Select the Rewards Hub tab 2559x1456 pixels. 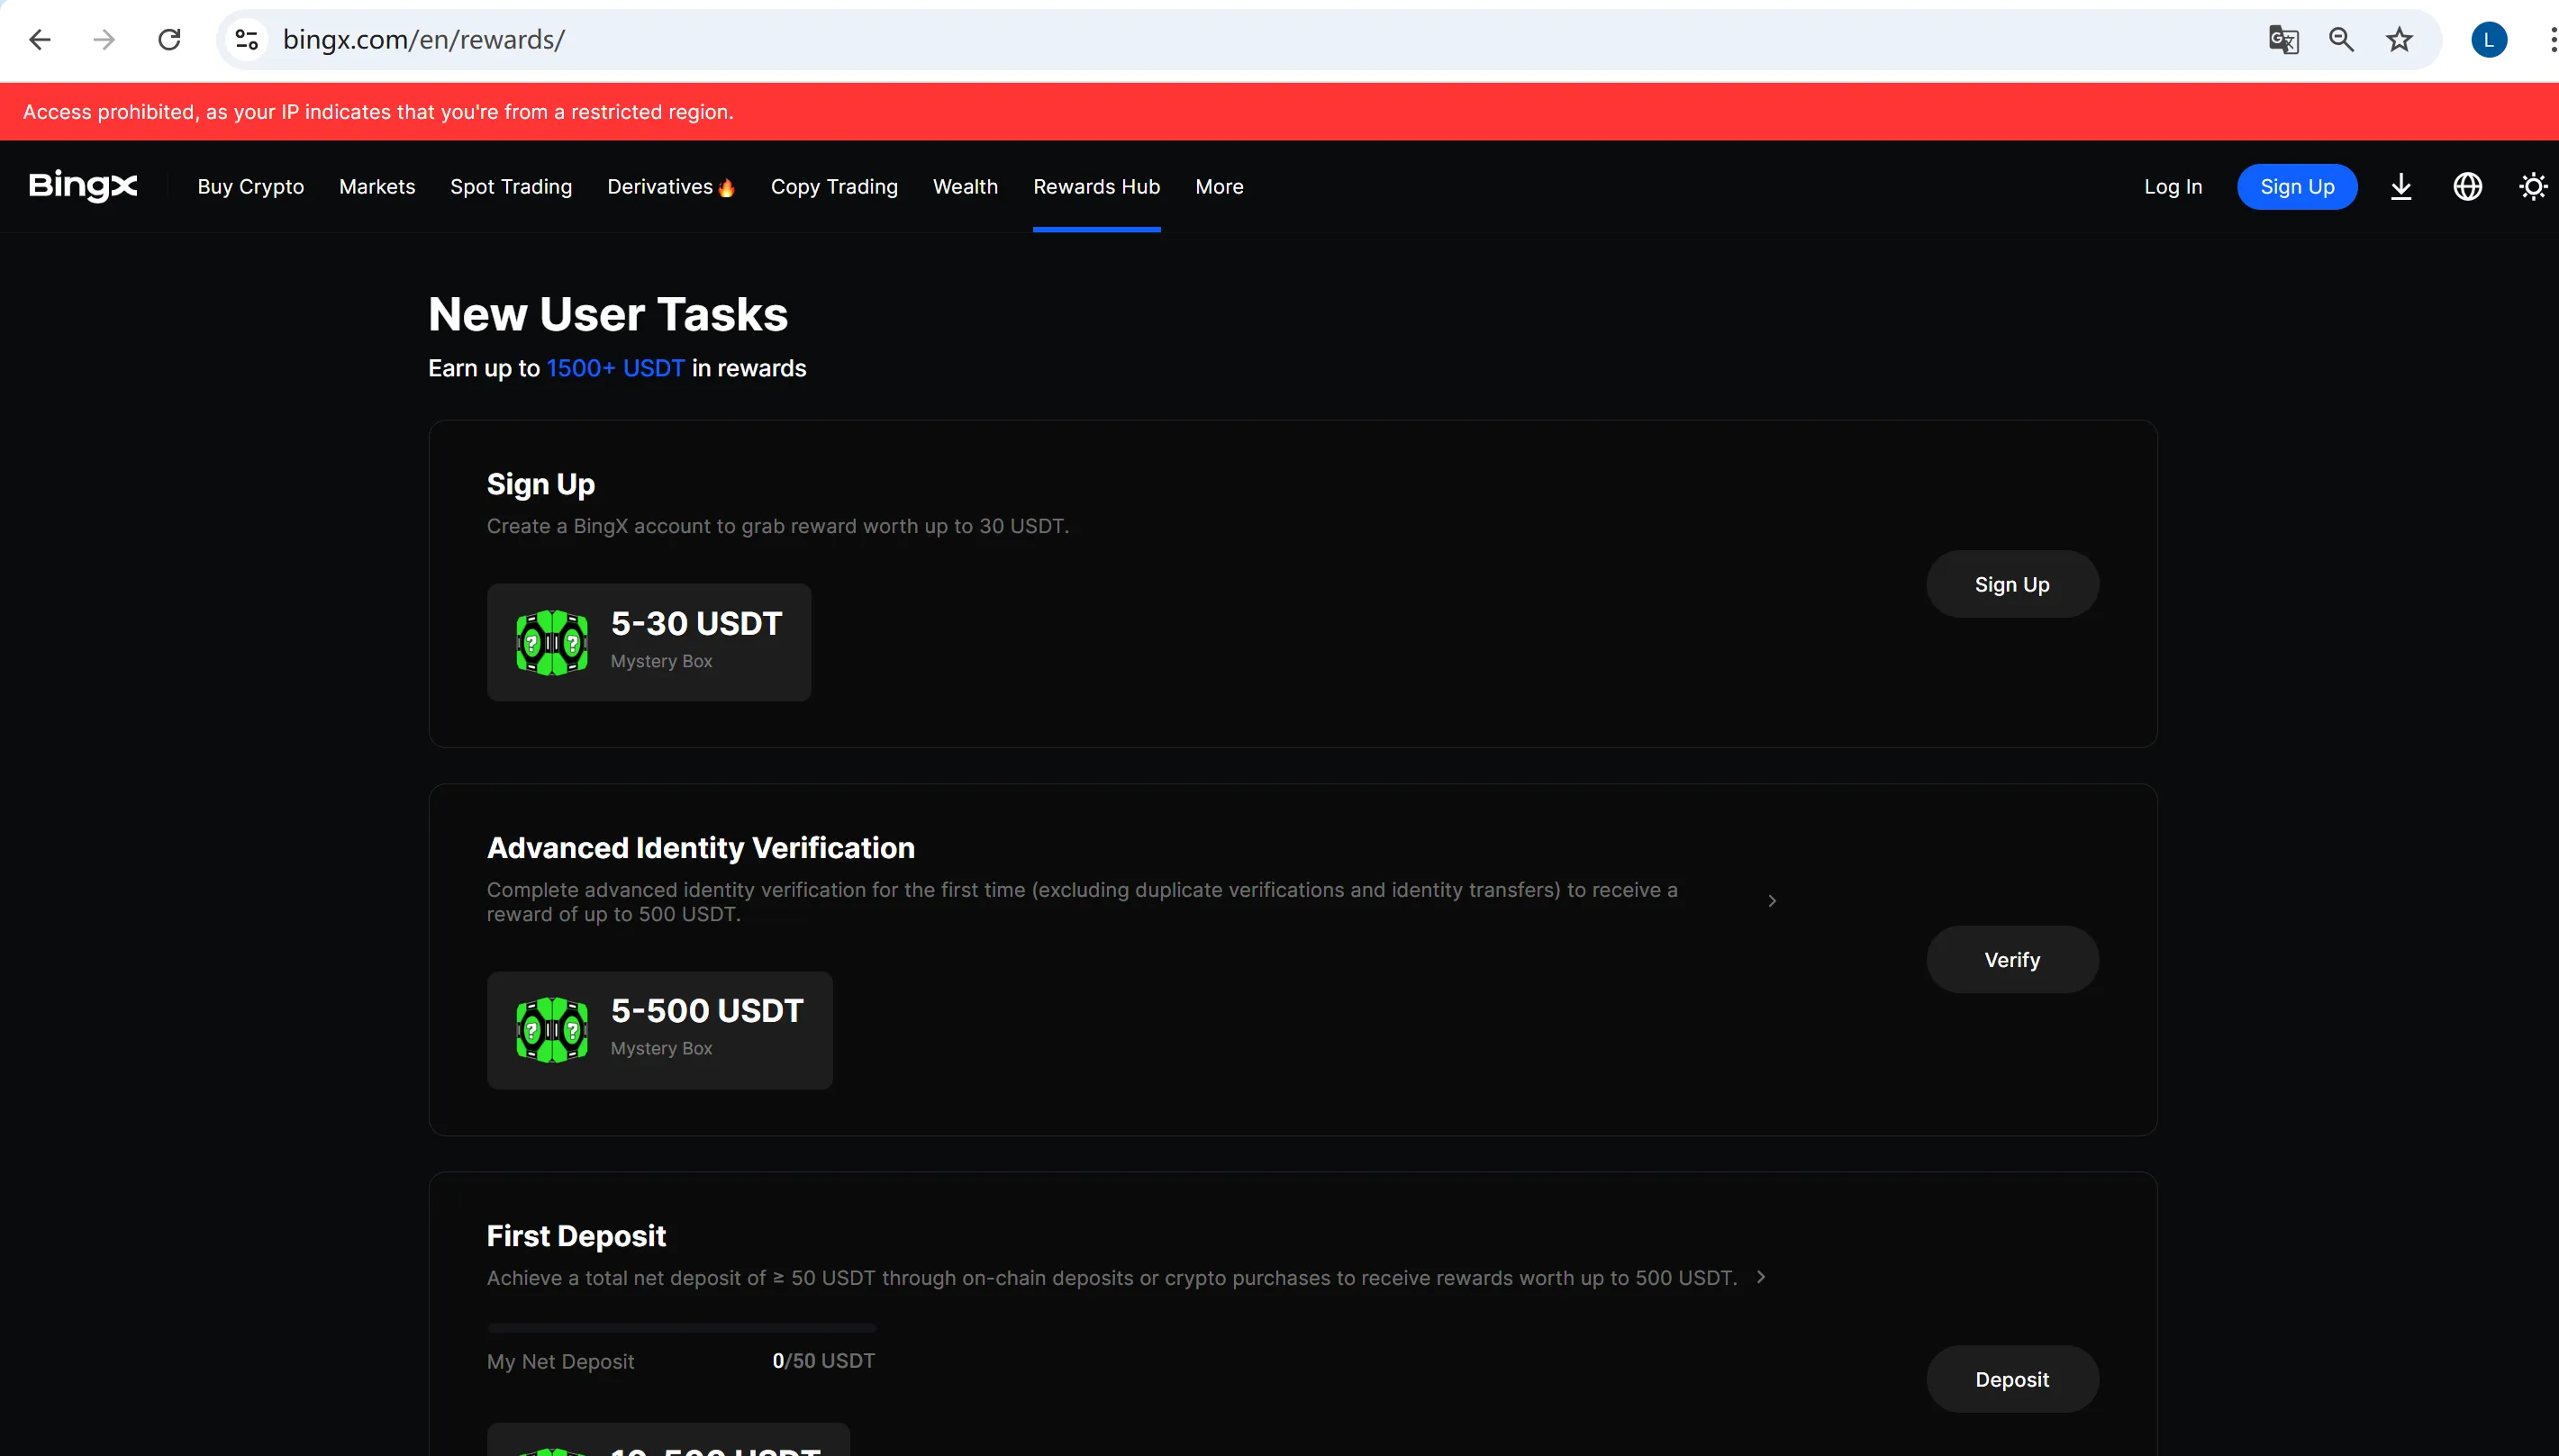click(x=1096, y=187)
